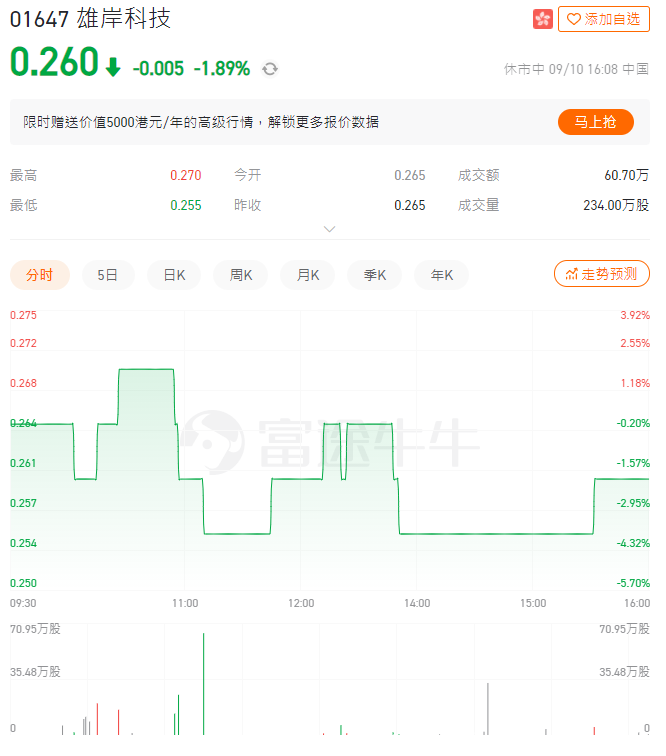The height and width of the screenshot is (756, 666).
Task: Select the 年K yearly chart tab
Action: [x=441, y=275]
